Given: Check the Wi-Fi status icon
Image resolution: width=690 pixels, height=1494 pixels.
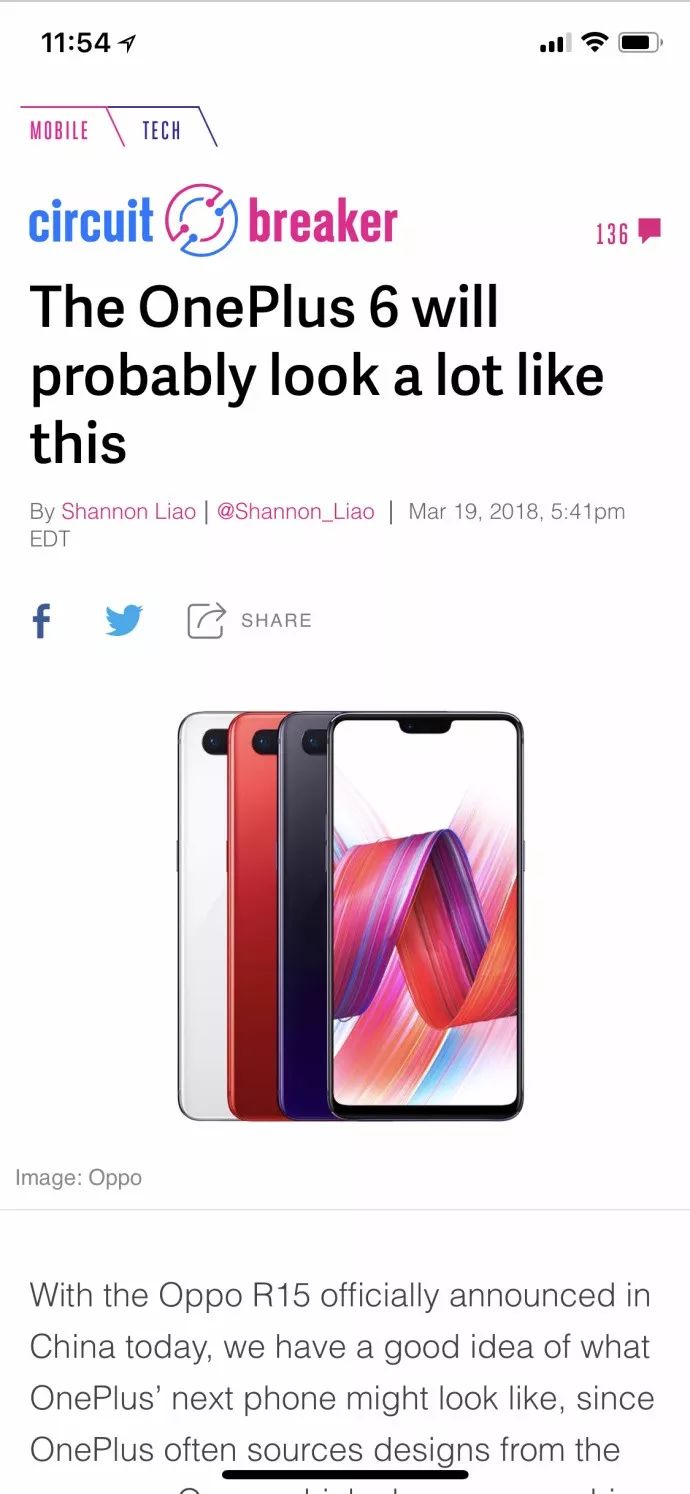Looking at the screenshot, I should [x=595, y=42].
